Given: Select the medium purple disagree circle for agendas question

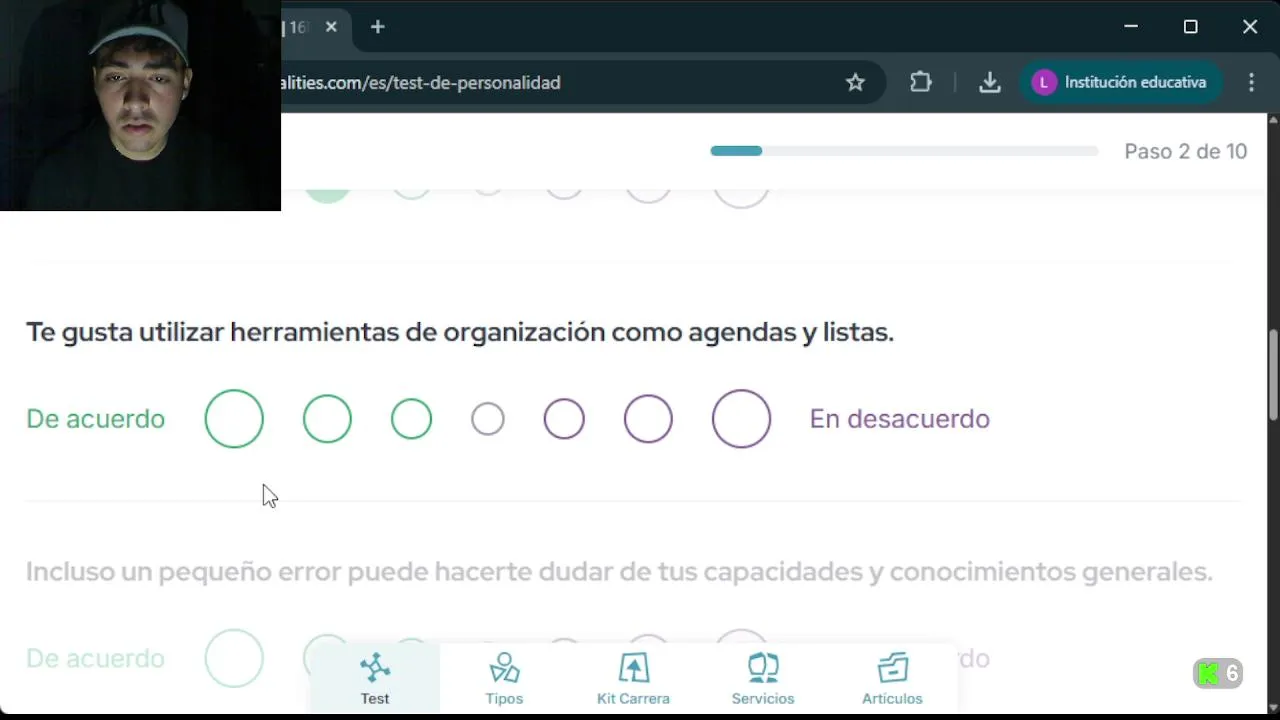Looking at the screenshot, I should (x=648, y=419).
